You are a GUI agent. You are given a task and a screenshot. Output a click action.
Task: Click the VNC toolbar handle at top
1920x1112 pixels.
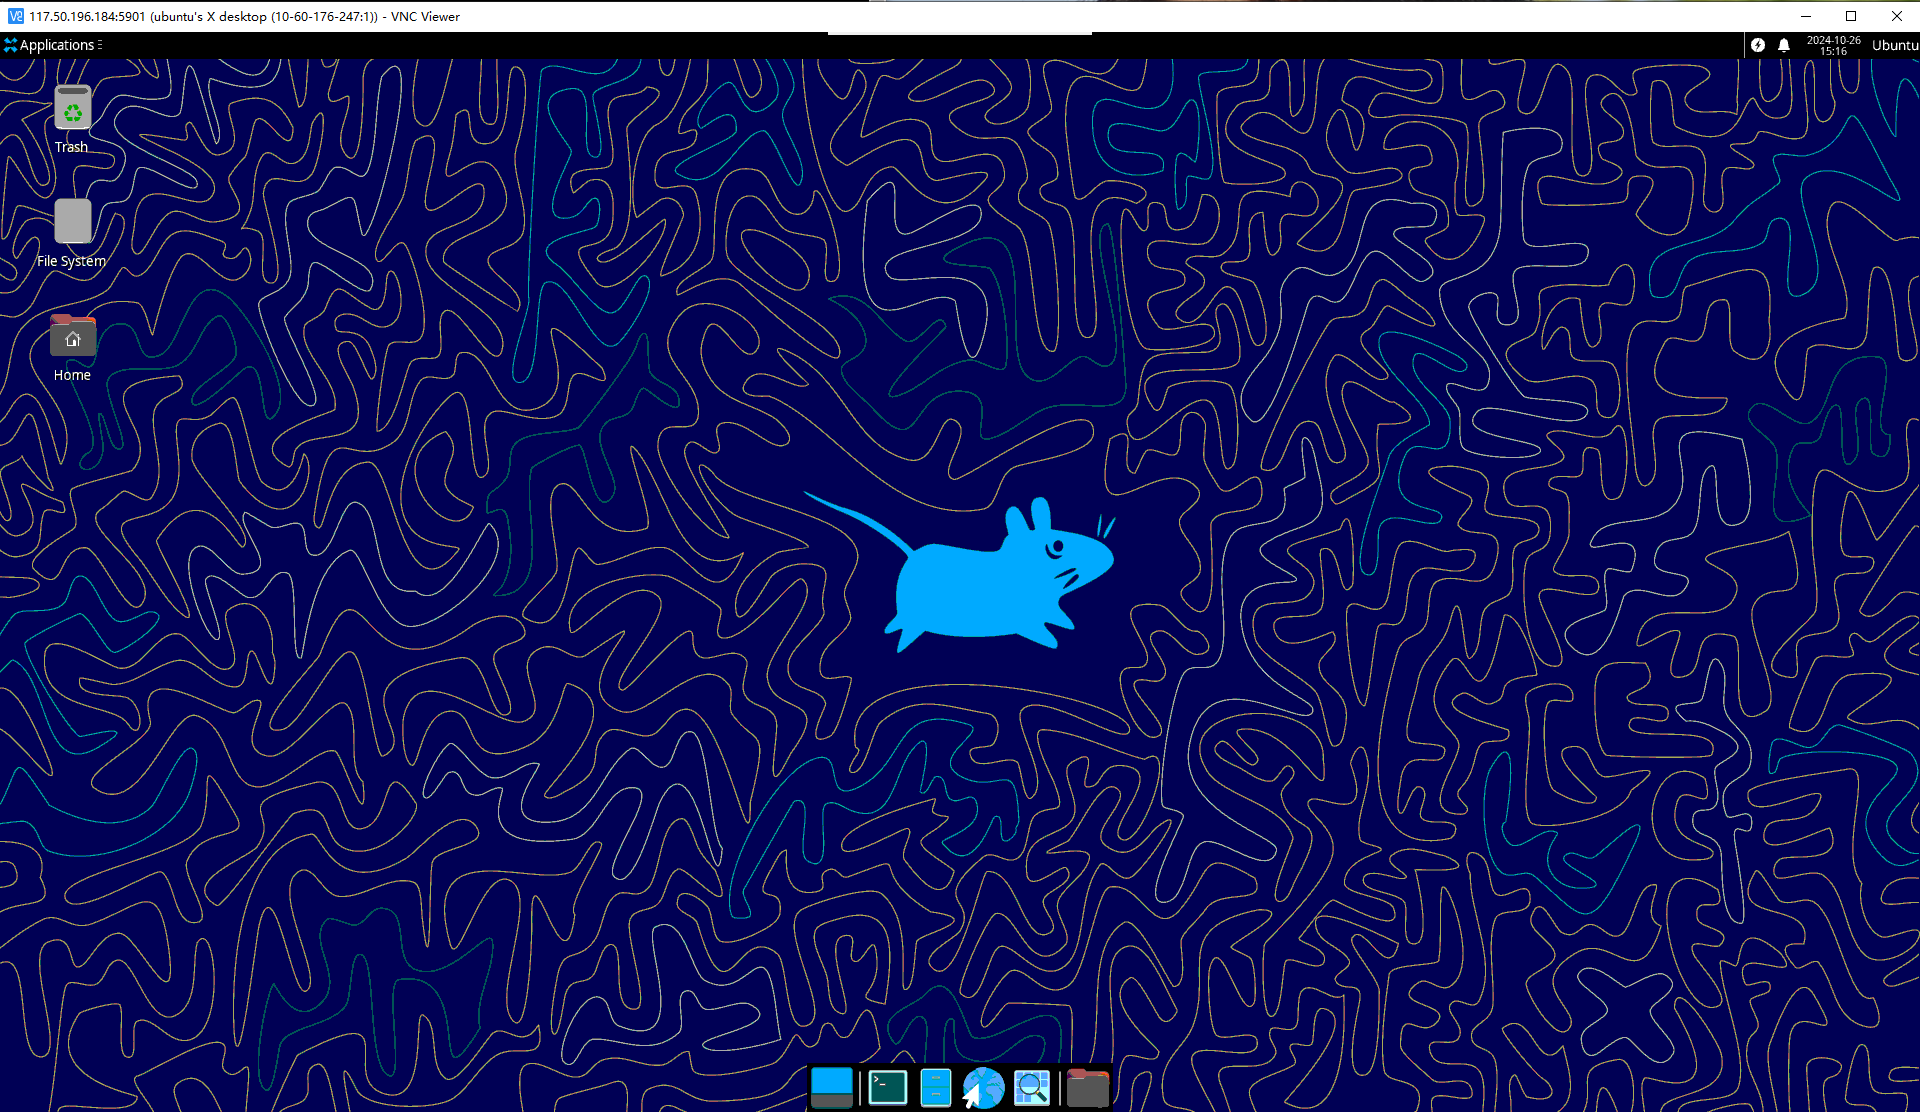[x=959, y=34]
